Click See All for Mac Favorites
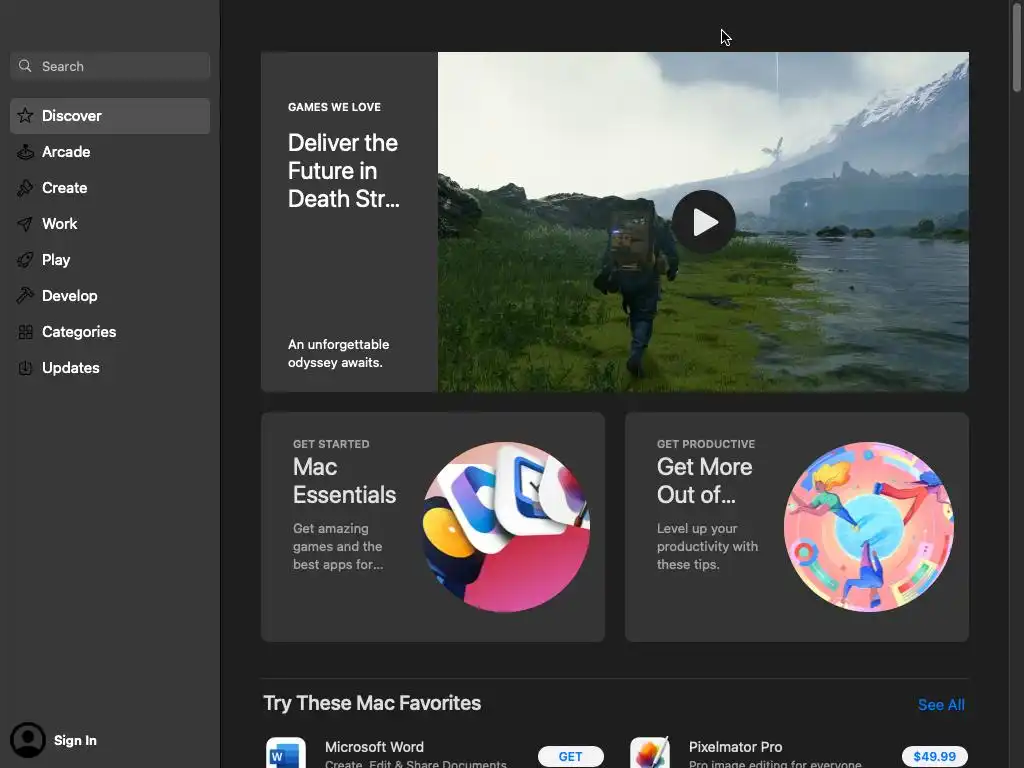Image resolution: width=1024 pixels, height=768 pixels. pos(941,705)
